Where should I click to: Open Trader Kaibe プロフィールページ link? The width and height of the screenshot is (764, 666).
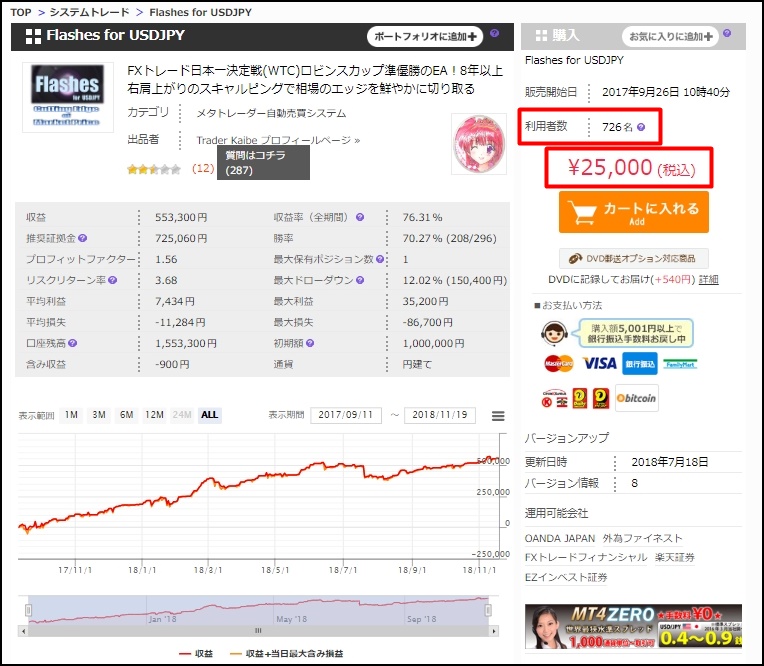click(x=277, y=141)
